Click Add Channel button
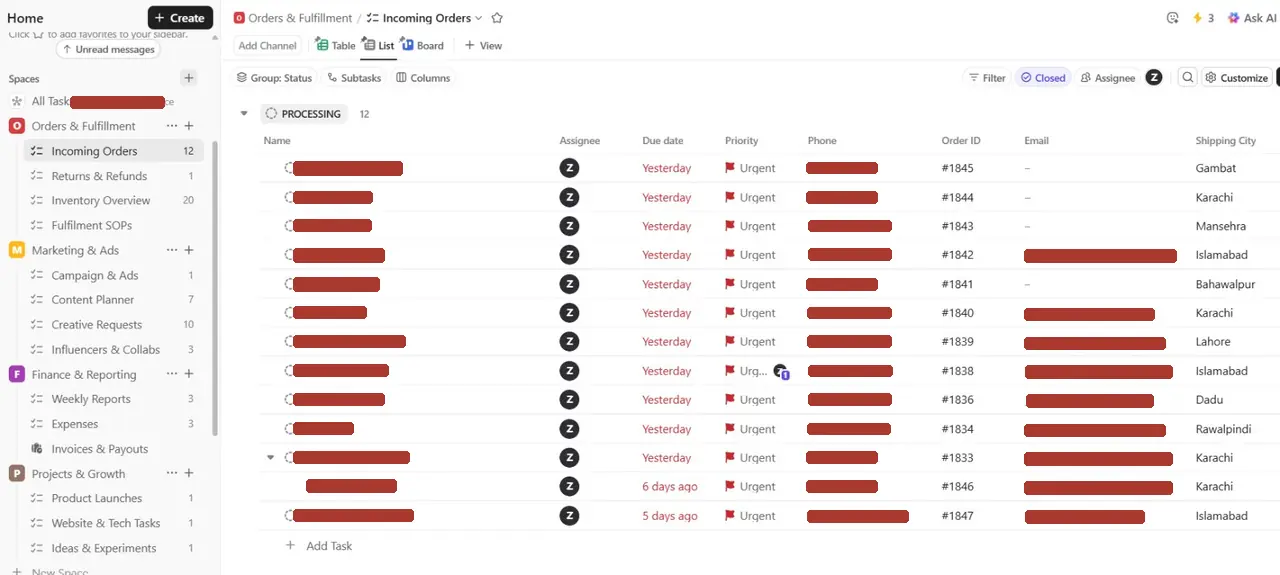The width and height of the screenshot is (1280, 575). (267, 45)
